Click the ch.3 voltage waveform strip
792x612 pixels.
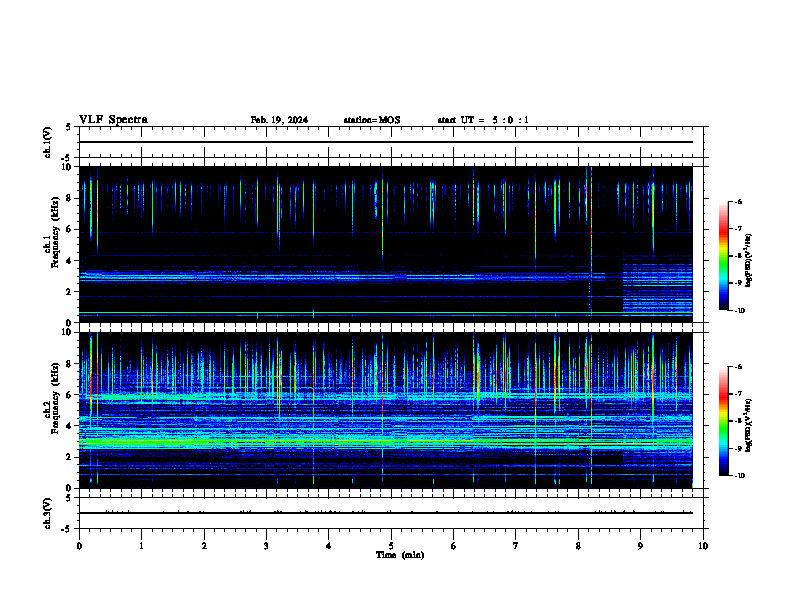coord(391,513)
